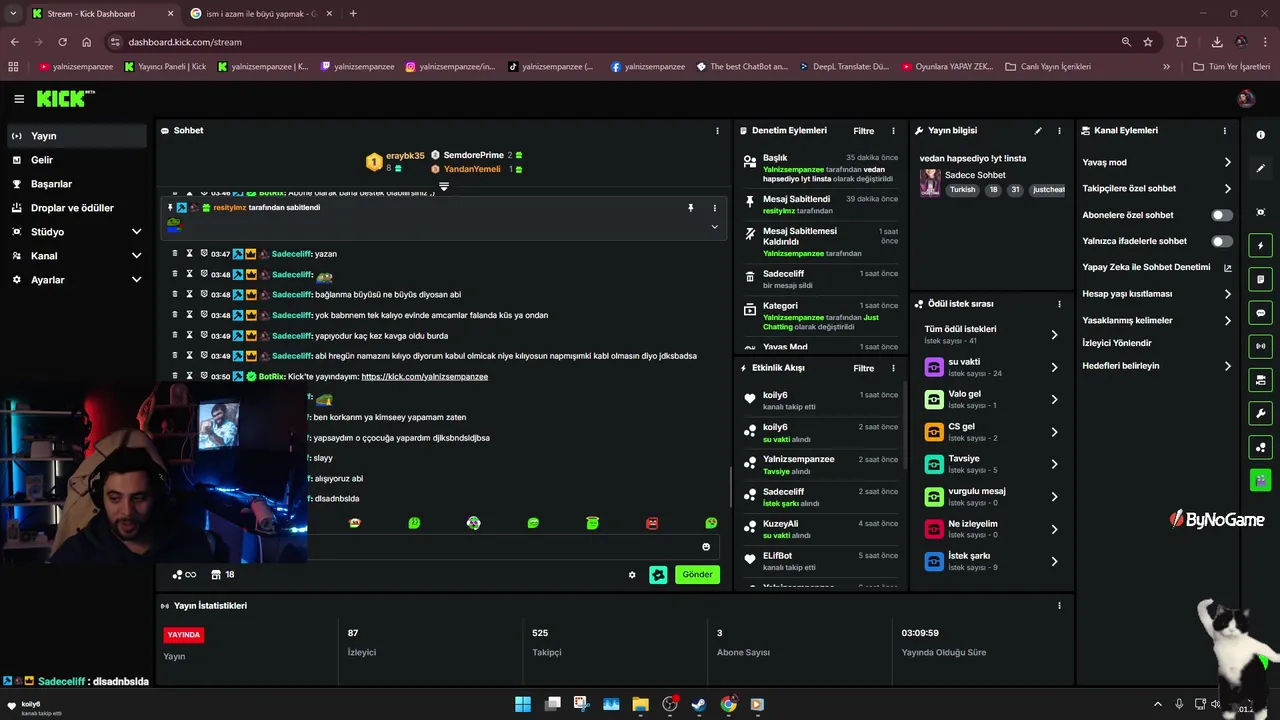Image resolution: width=1280 pixels, height=720 pixels.
Task: Open kick.com/yalnizsempanzee link in chat
Action: pos(424,377)
